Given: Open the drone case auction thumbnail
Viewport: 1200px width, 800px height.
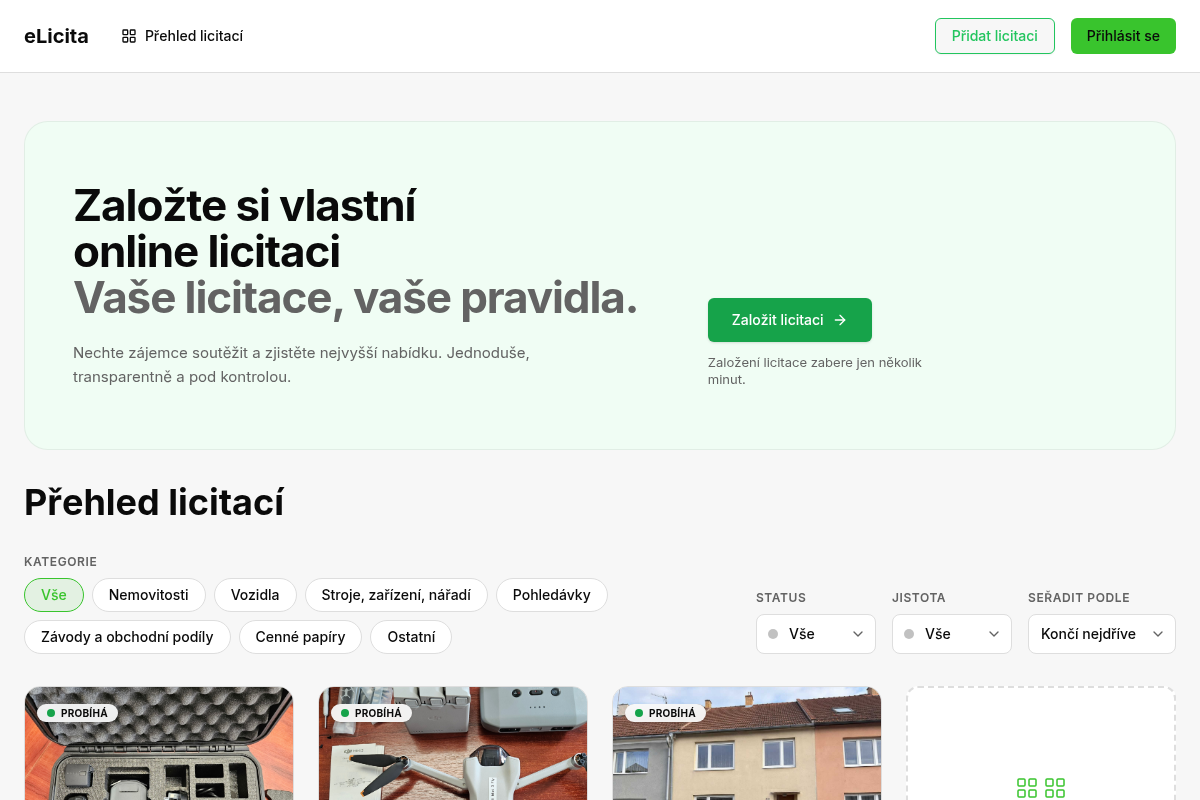Looking at the screenshot, I should [x=159, y=744].
